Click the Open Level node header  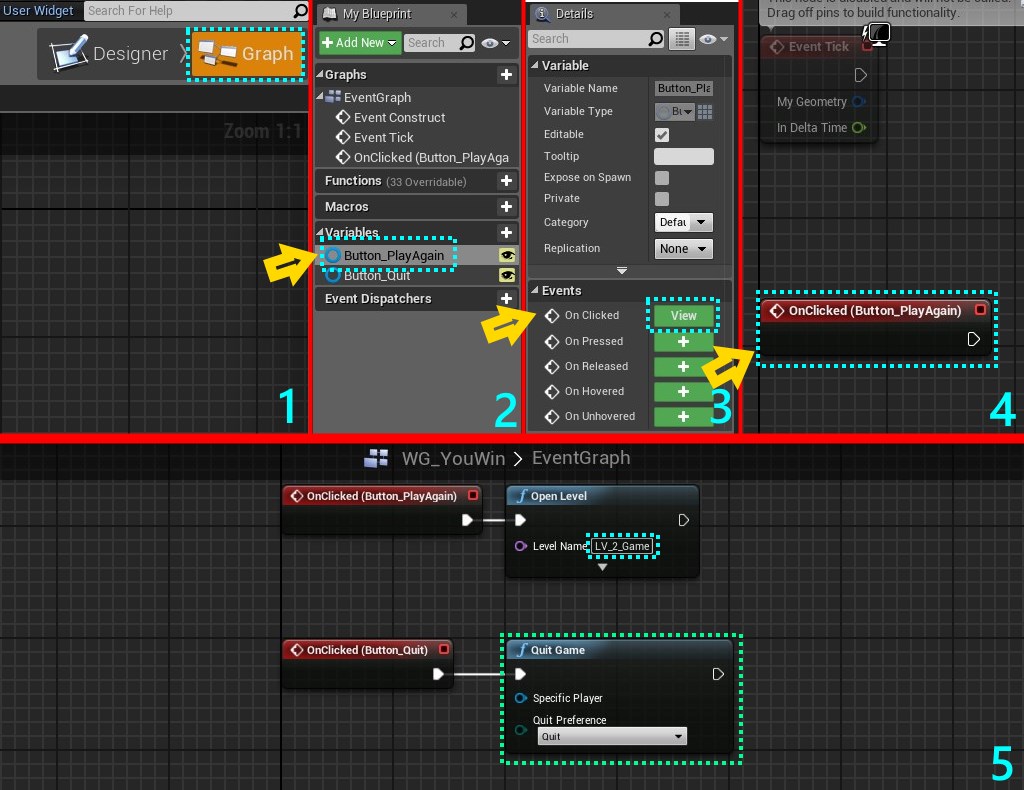click(602, 496)
